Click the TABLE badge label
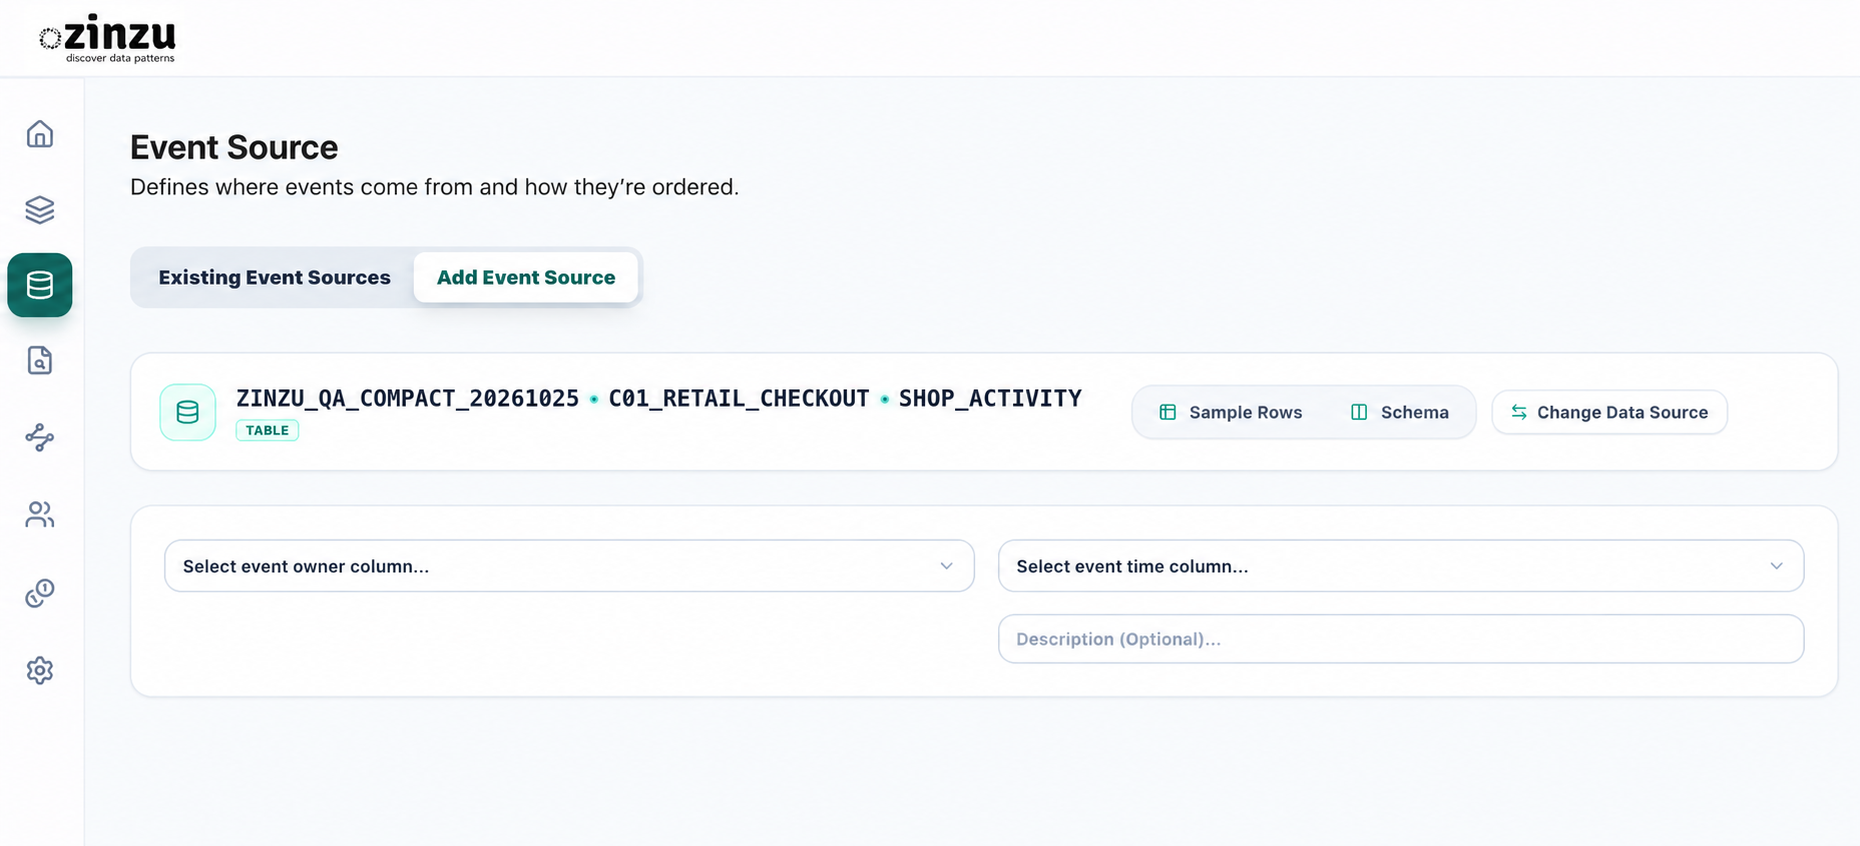Screen dimensions: 1860x846 coord(267,430)
